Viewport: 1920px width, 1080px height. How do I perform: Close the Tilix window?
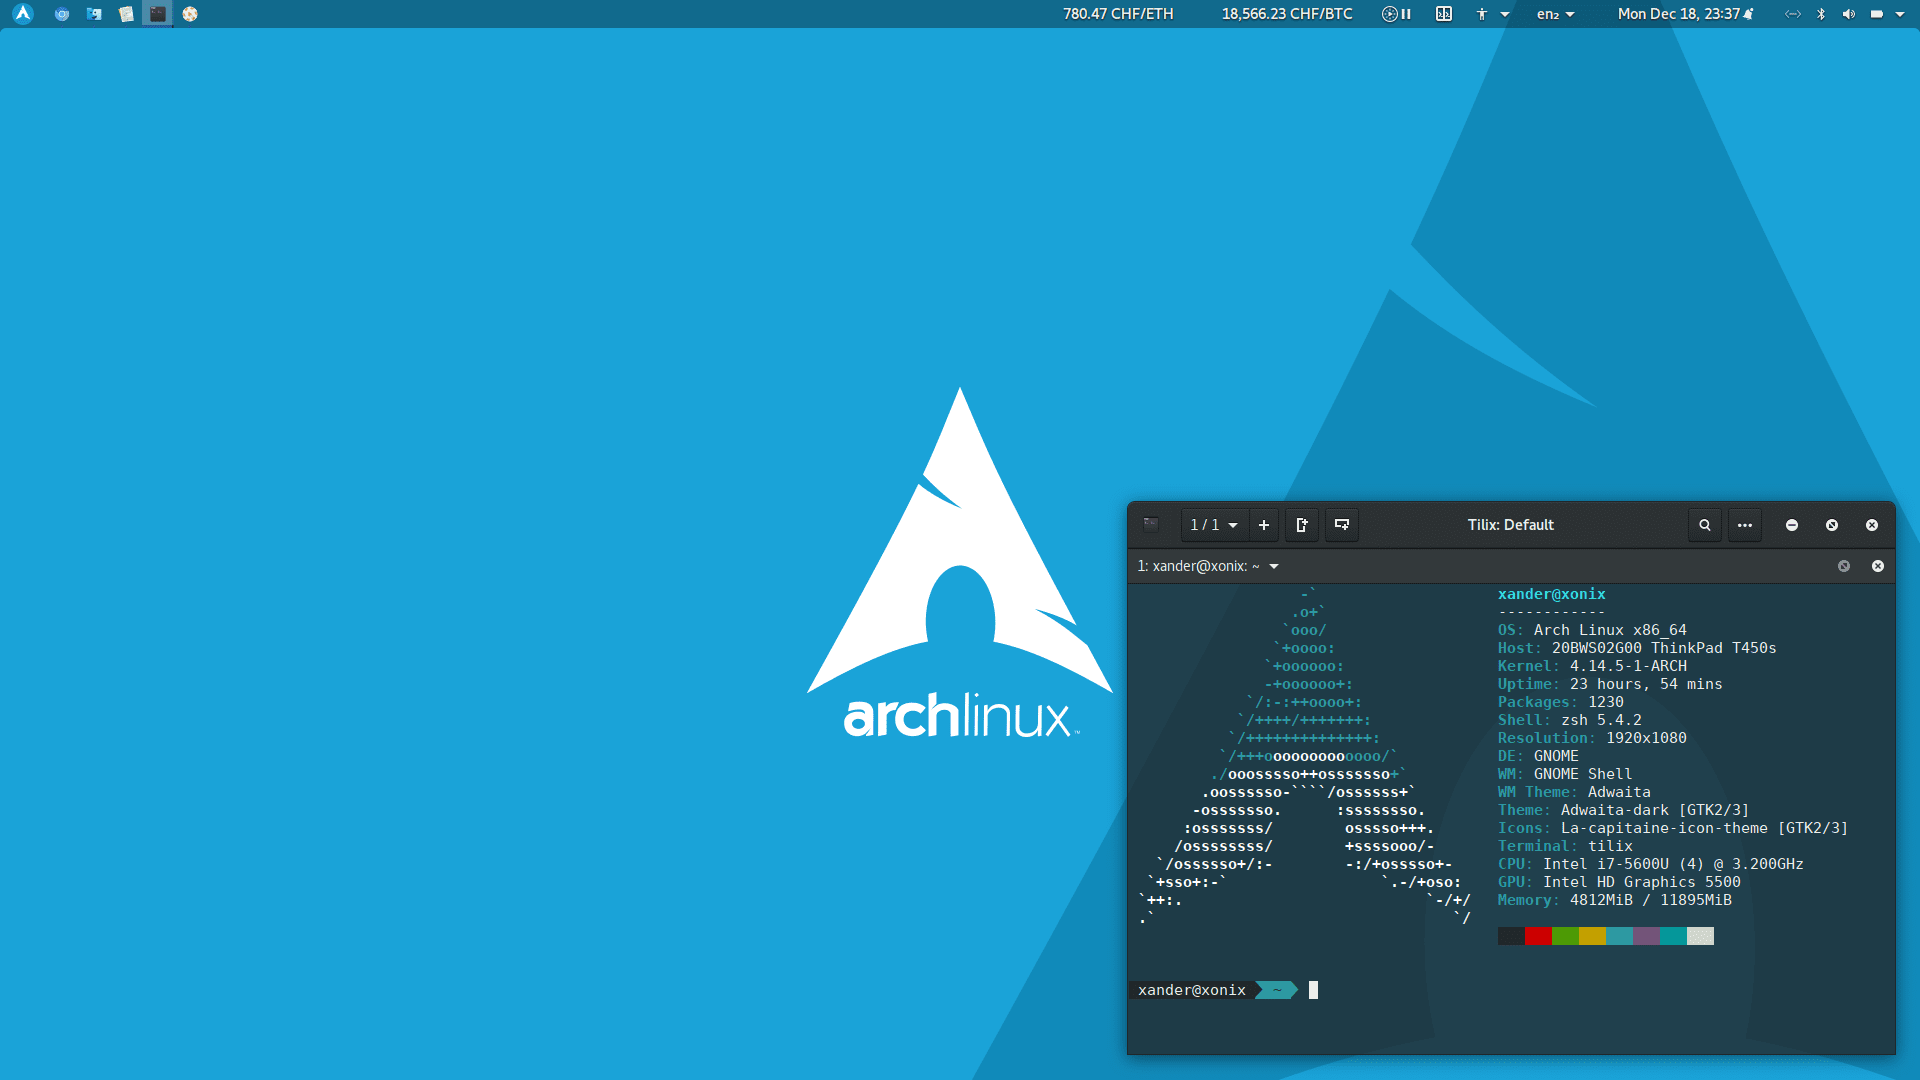(1872, 525)
